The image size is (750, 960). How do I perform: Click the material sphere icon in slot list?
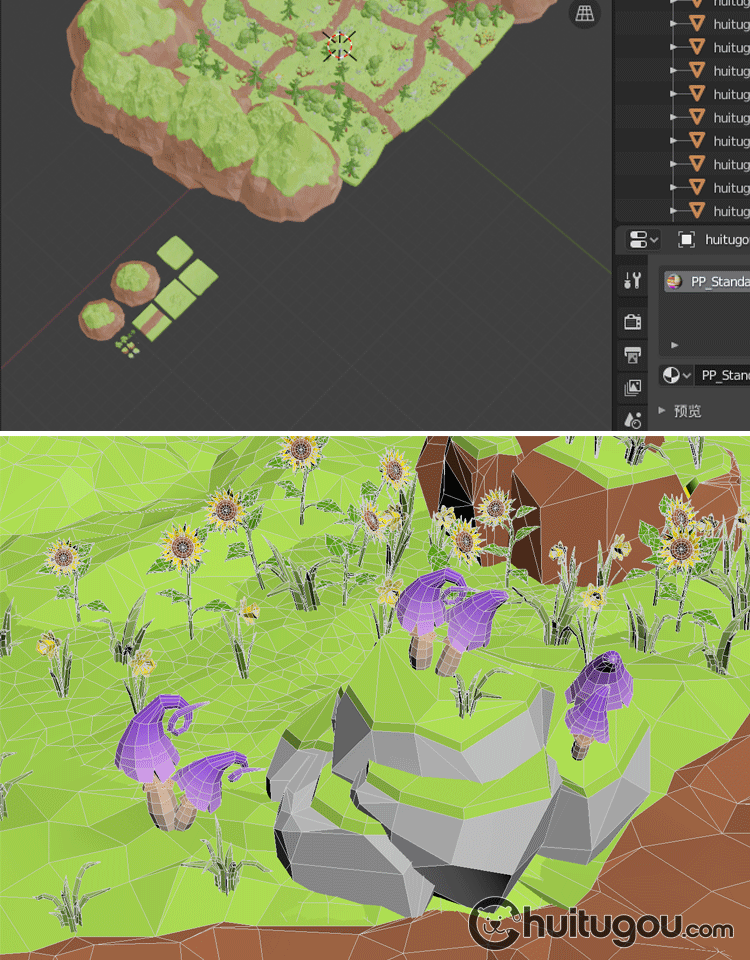674,282
